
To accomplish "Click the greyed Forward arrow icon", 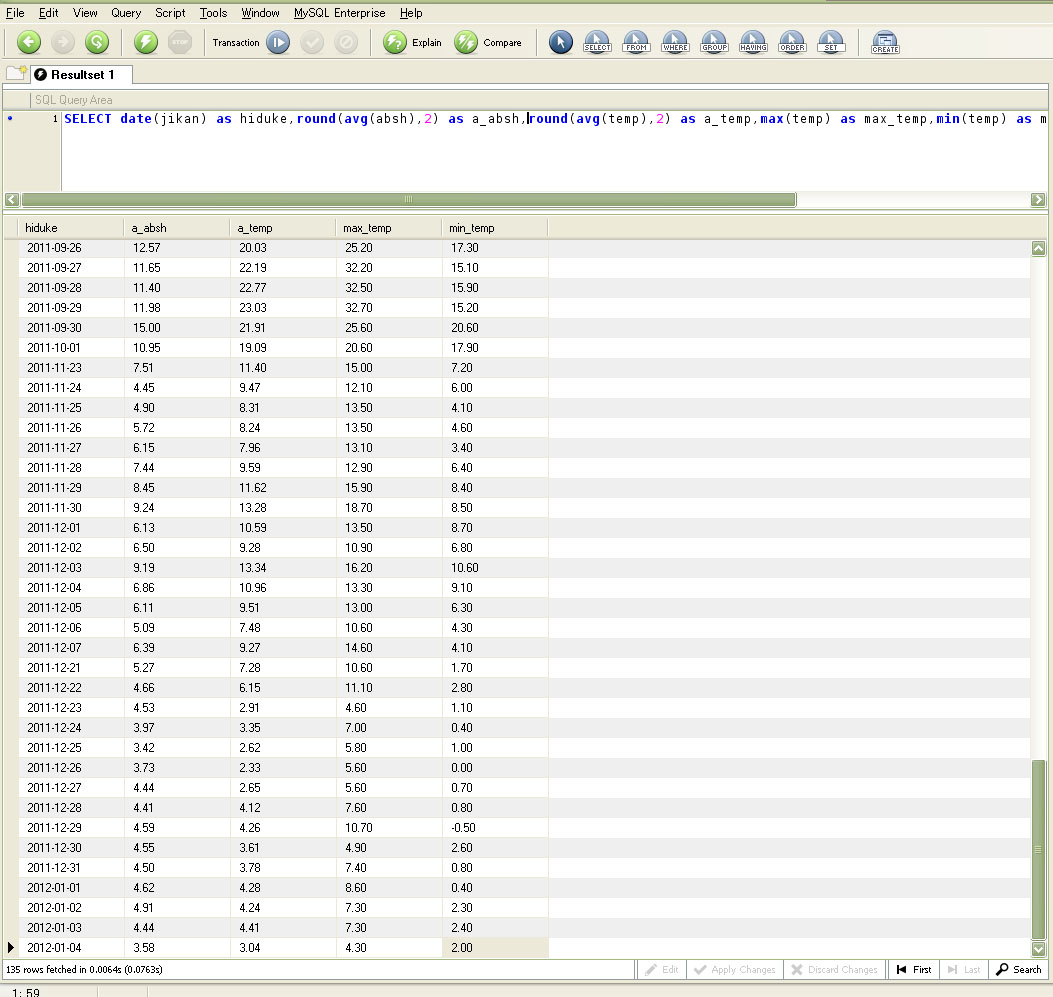I will coord(63,42).
